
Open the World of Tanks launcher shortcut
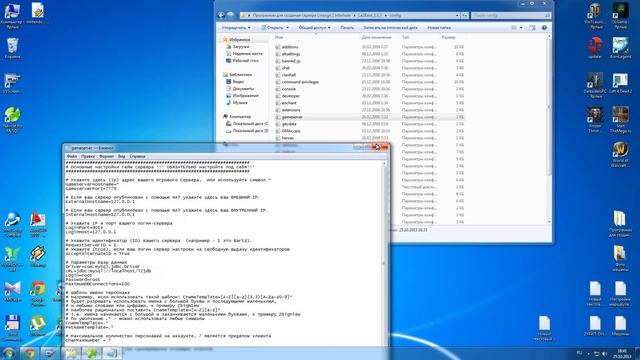pyautogui.click(x=596, y=16)
